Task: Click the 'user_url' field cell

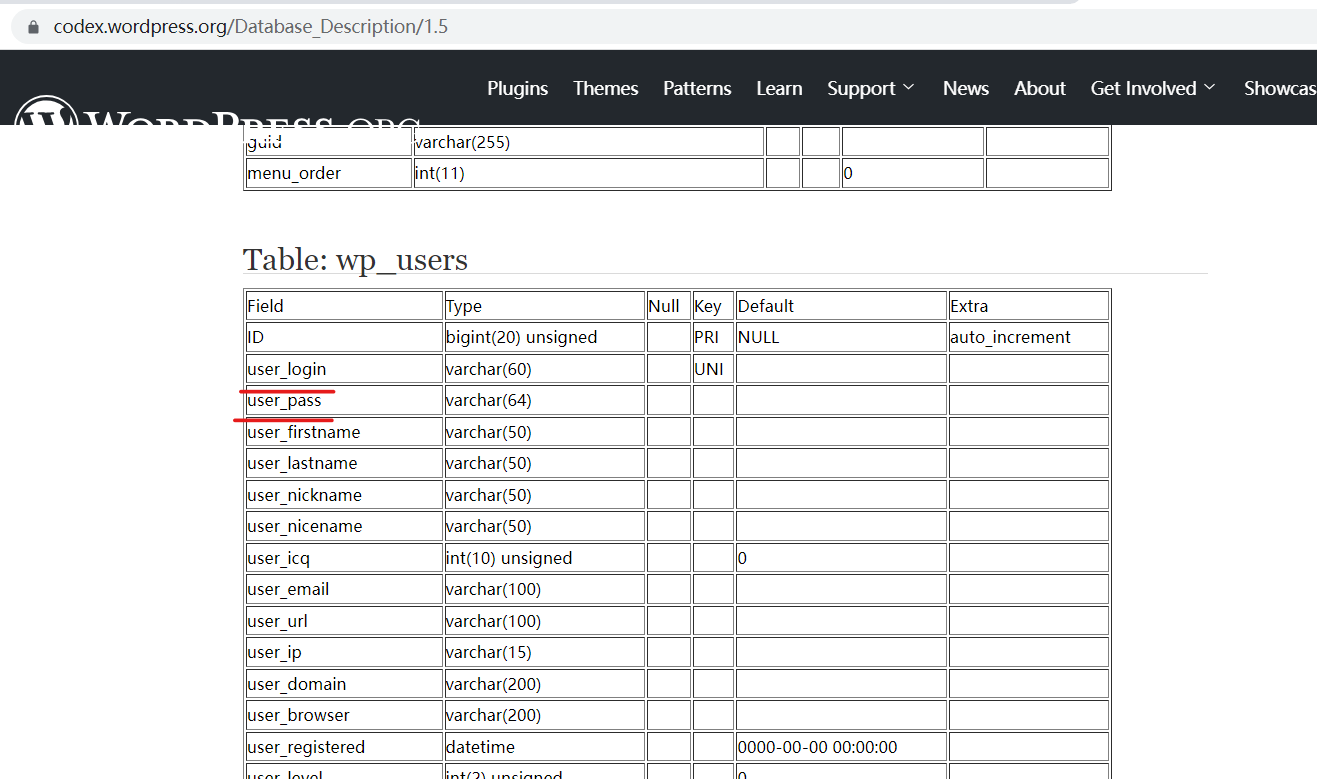Action: point(344,621)
